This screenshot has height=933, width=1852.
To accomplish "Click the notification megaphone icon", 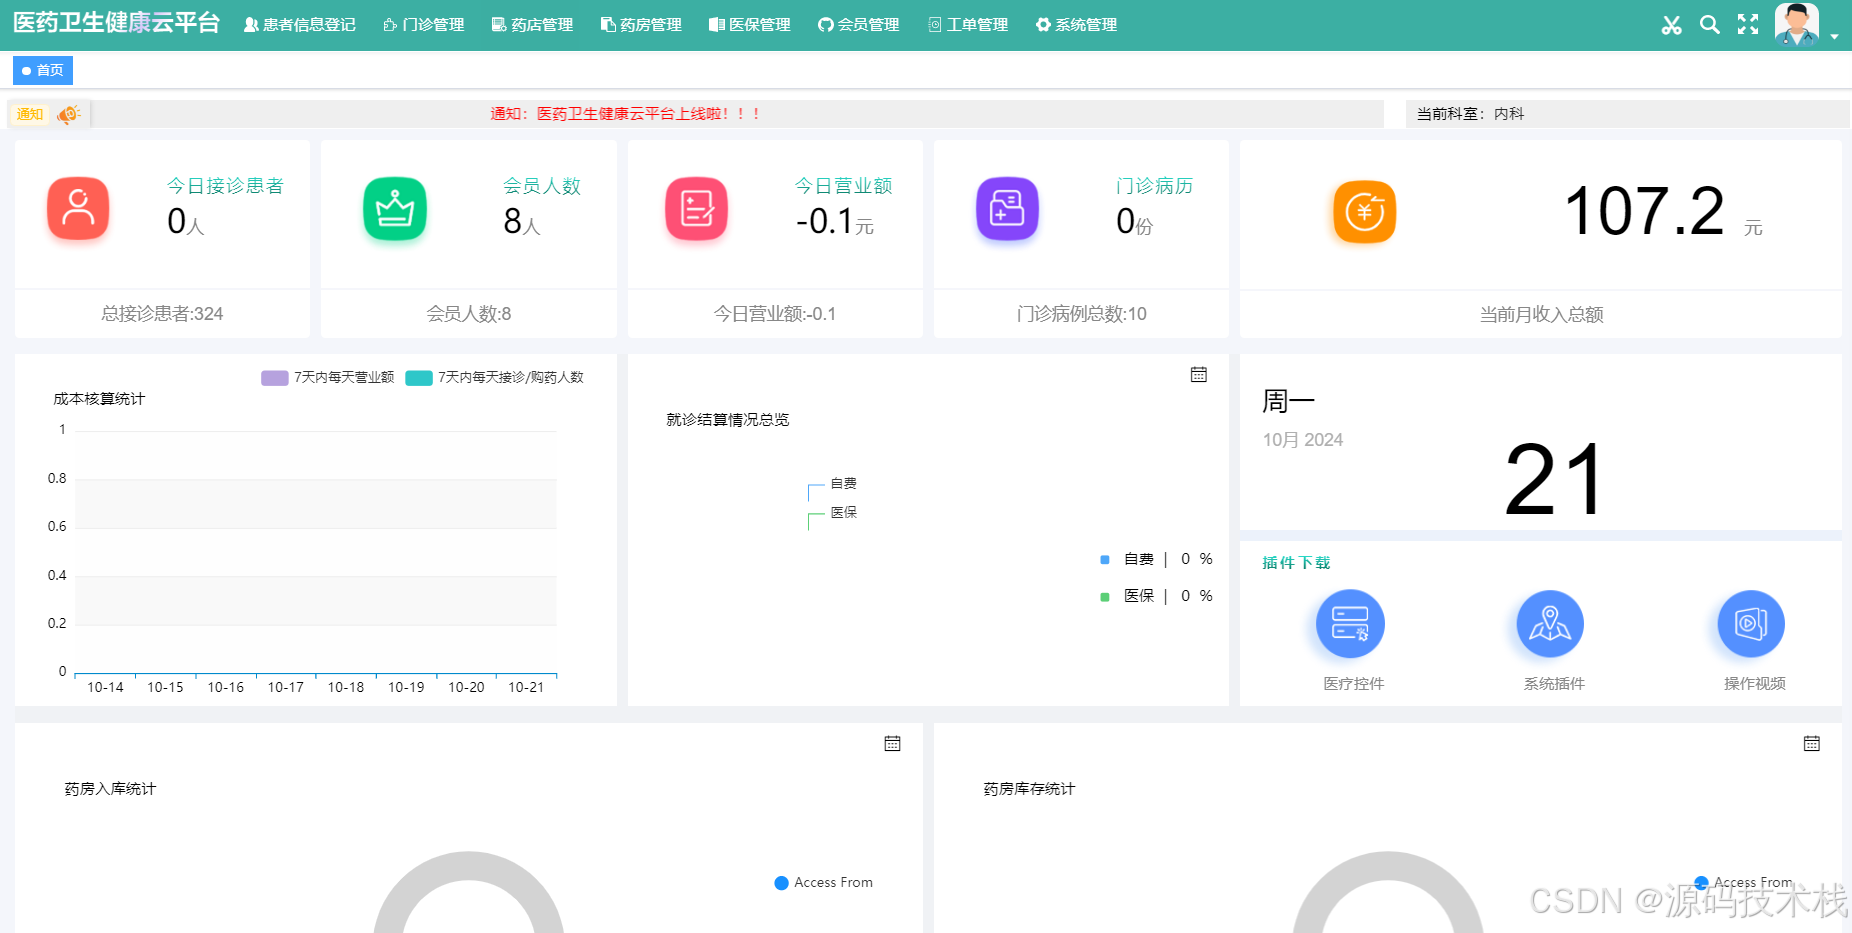I will pyautogui.click(x=68, y=114).
